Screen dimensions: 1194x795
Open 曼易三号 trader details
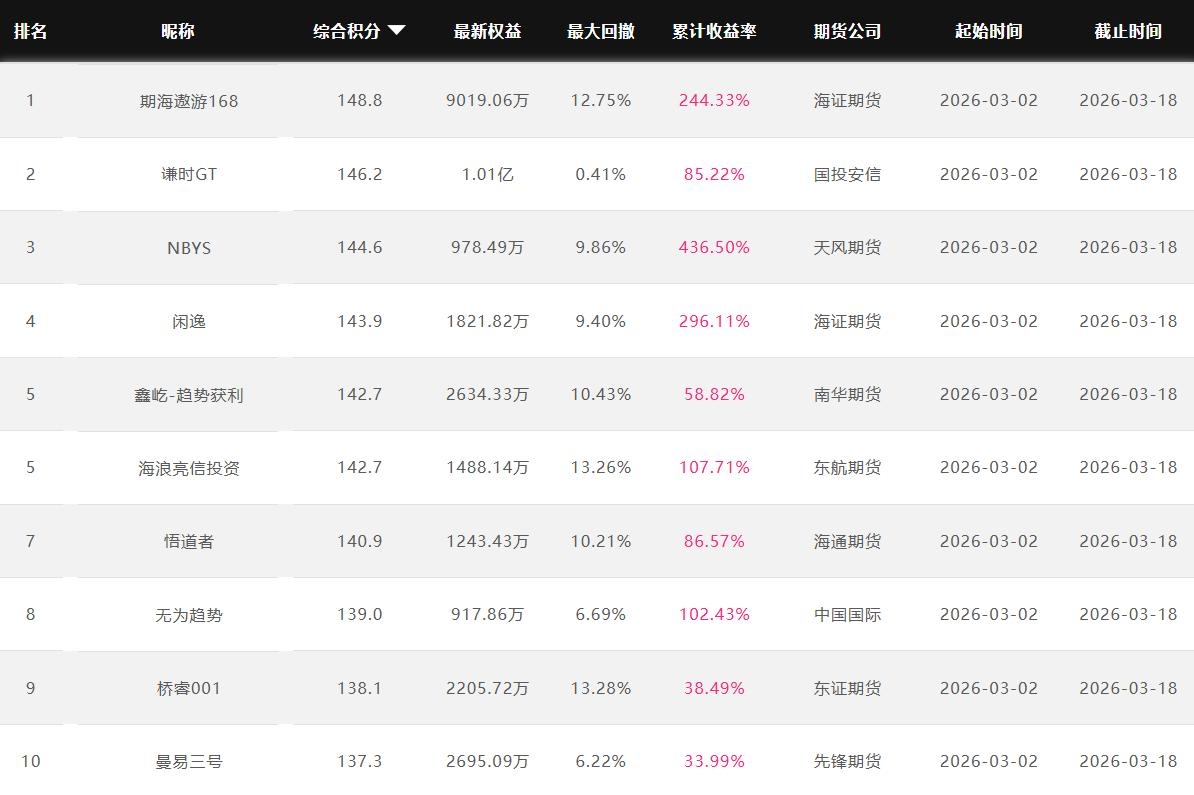[x=189, y=762]
